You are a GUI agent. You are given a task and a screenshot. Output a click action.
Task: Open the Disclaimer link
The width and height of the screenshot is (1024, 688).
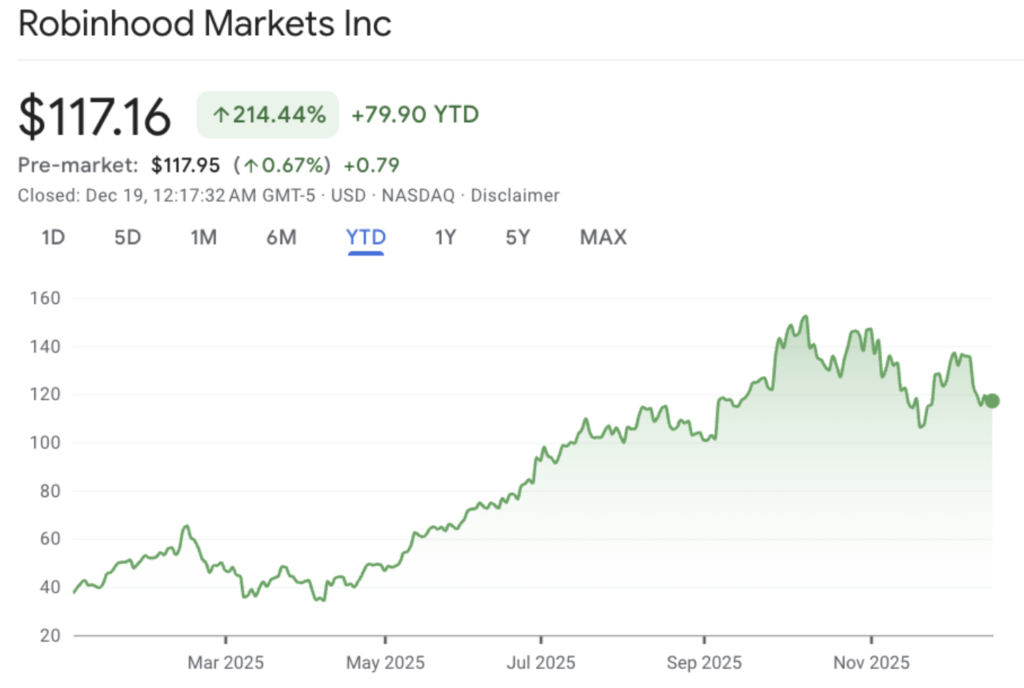coord(515,195)
